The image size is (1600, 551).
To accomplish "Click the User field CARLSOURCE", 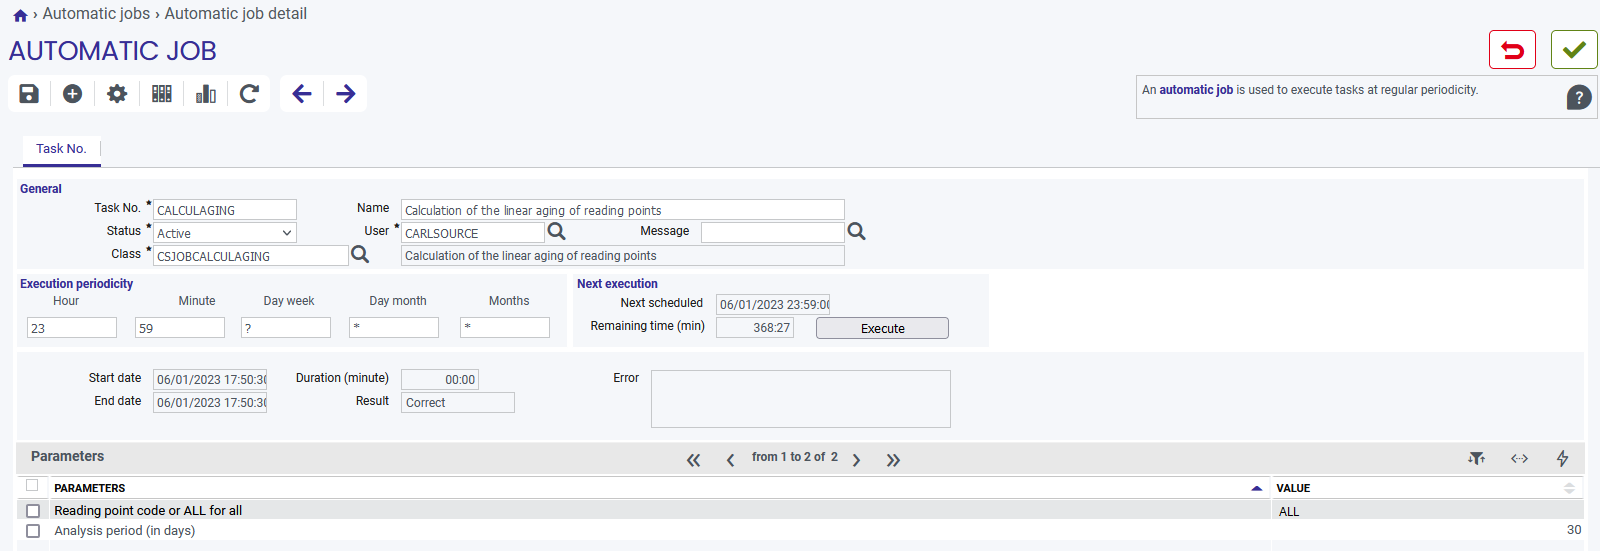I will 472,233.
